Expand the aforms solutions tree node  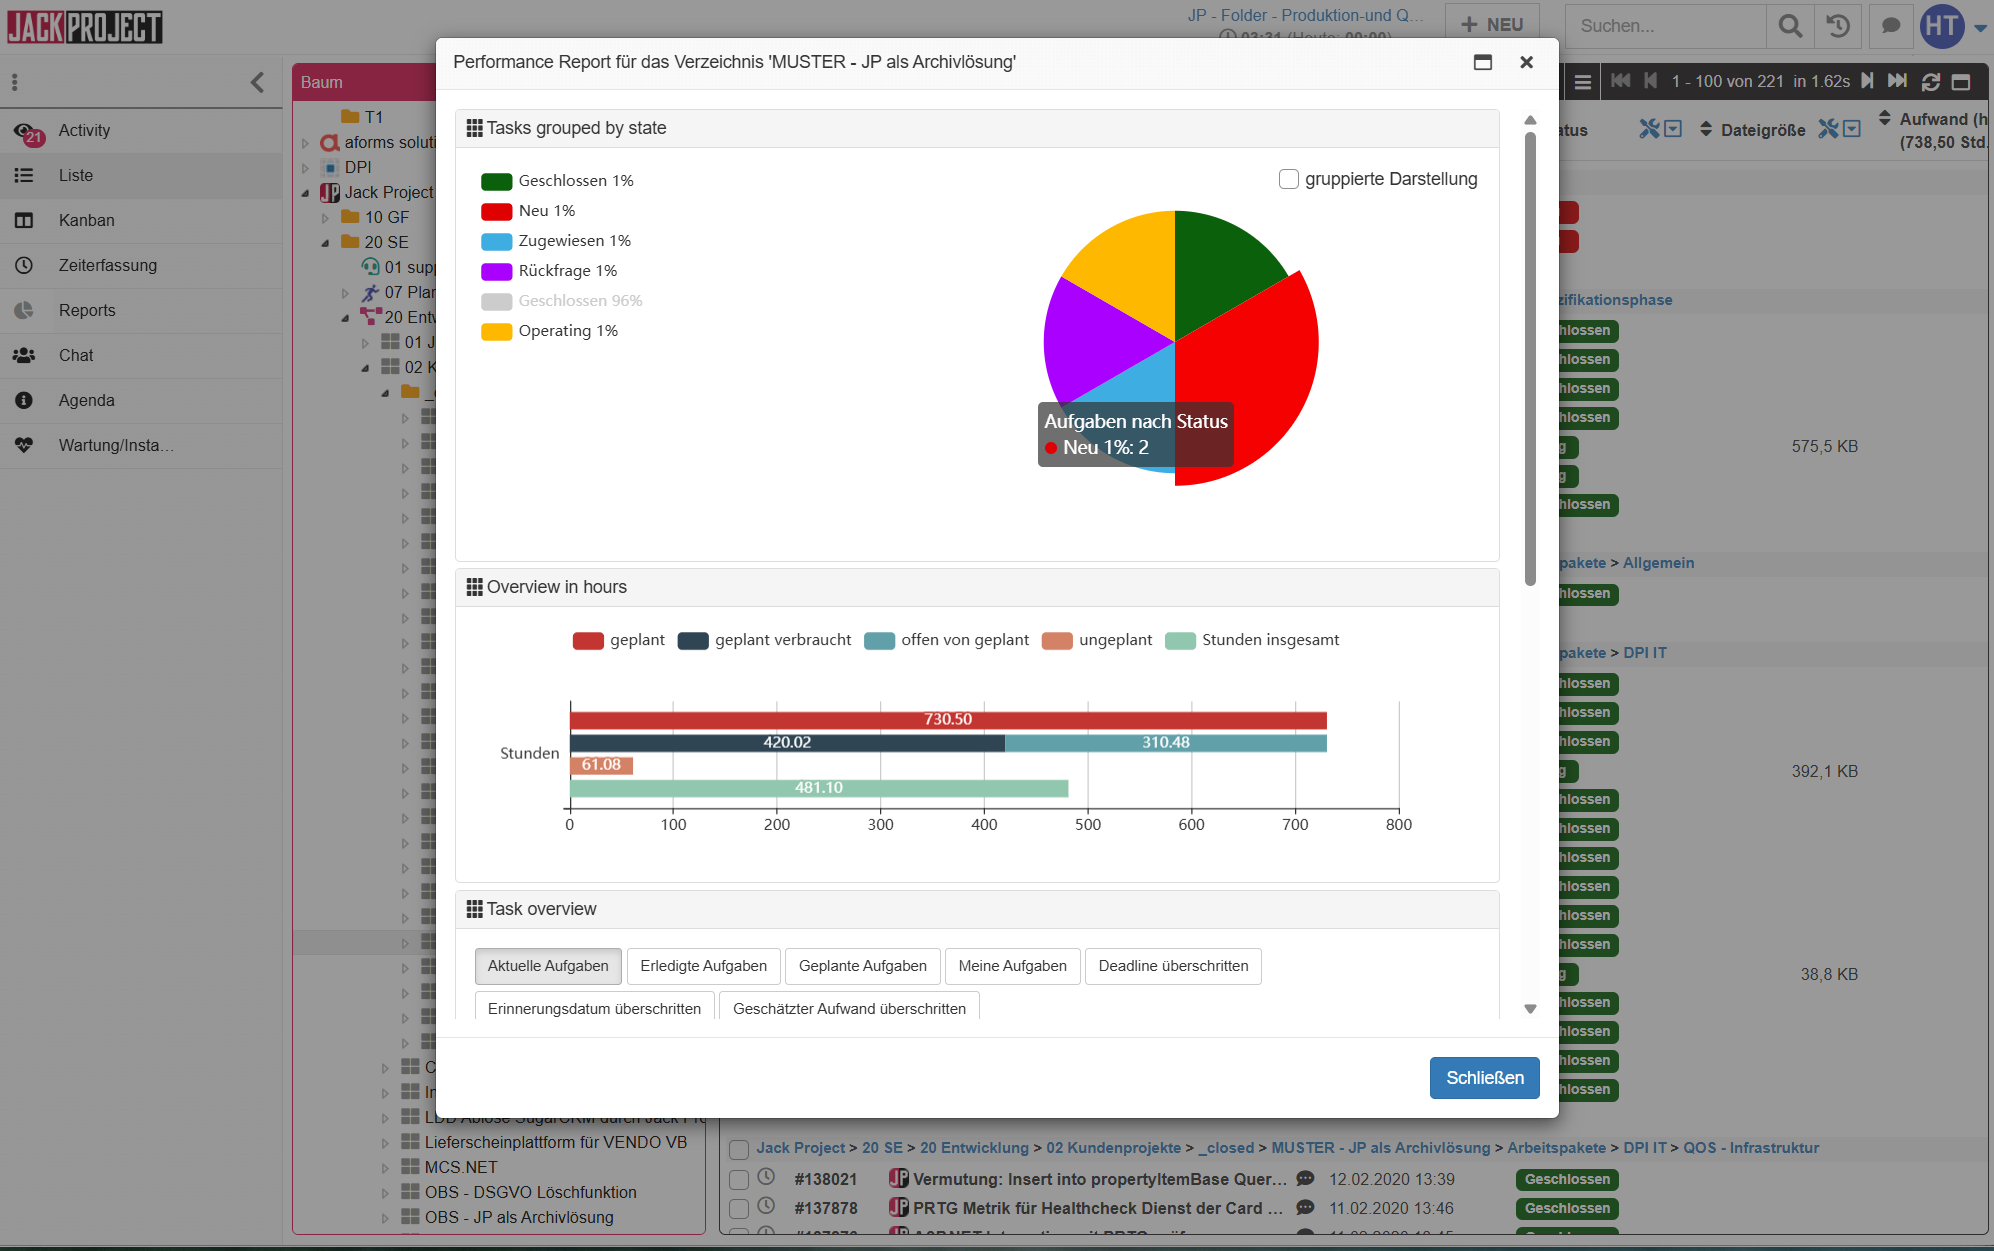pos(306,143)
